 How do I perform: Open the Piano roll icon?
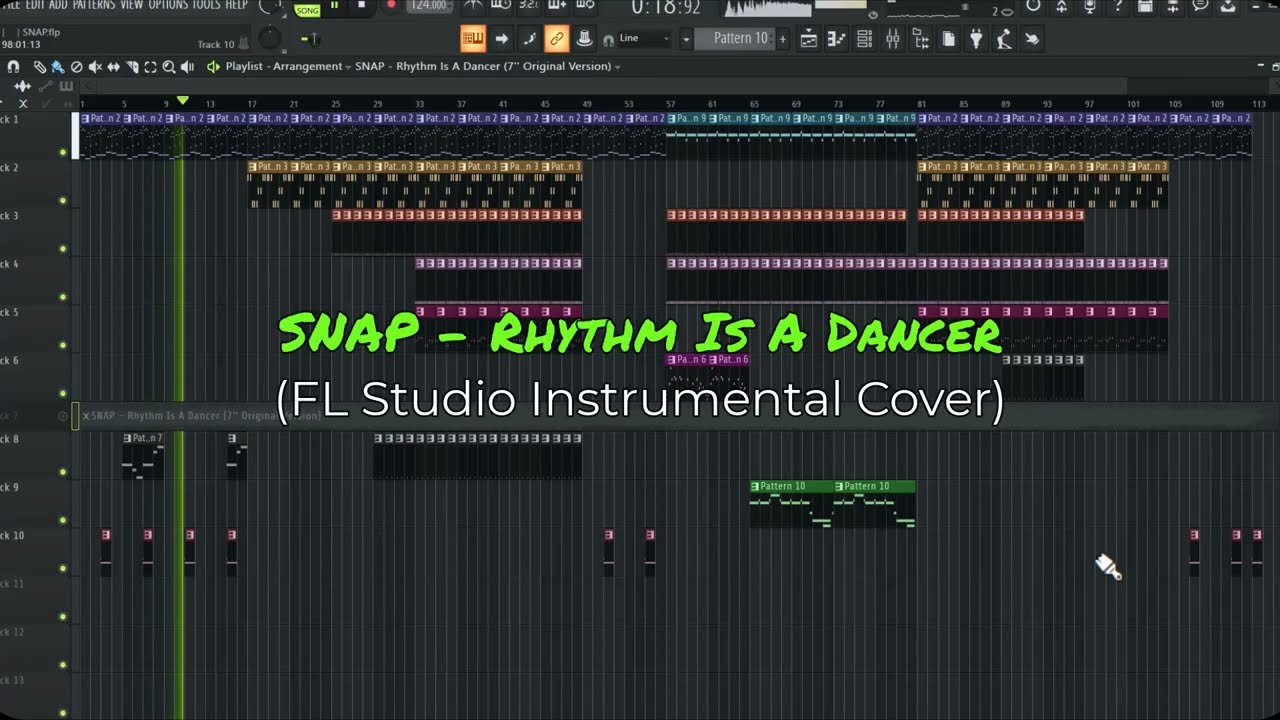[x=836, y=39]
